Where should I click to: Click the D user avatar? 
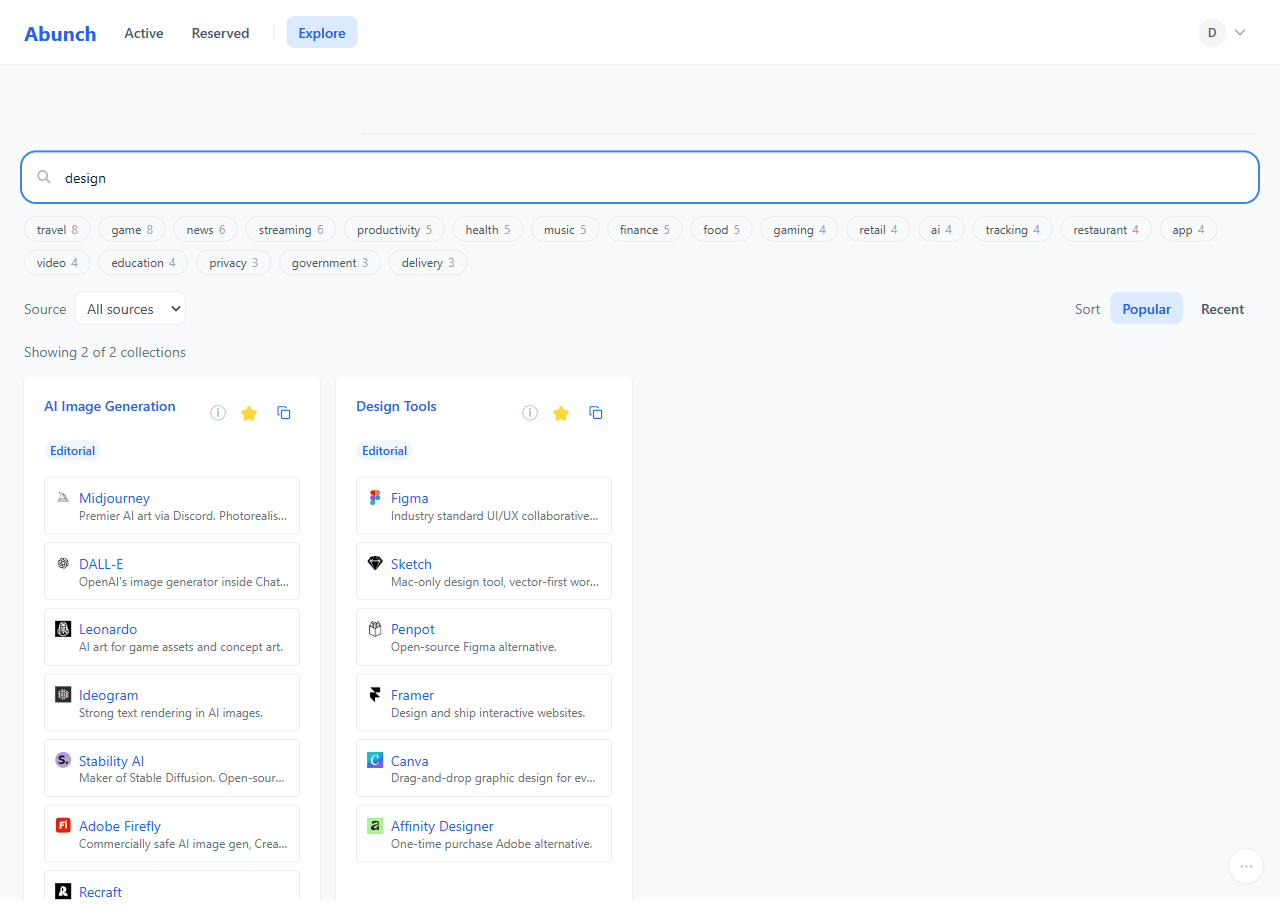[x=1212, y=32]
